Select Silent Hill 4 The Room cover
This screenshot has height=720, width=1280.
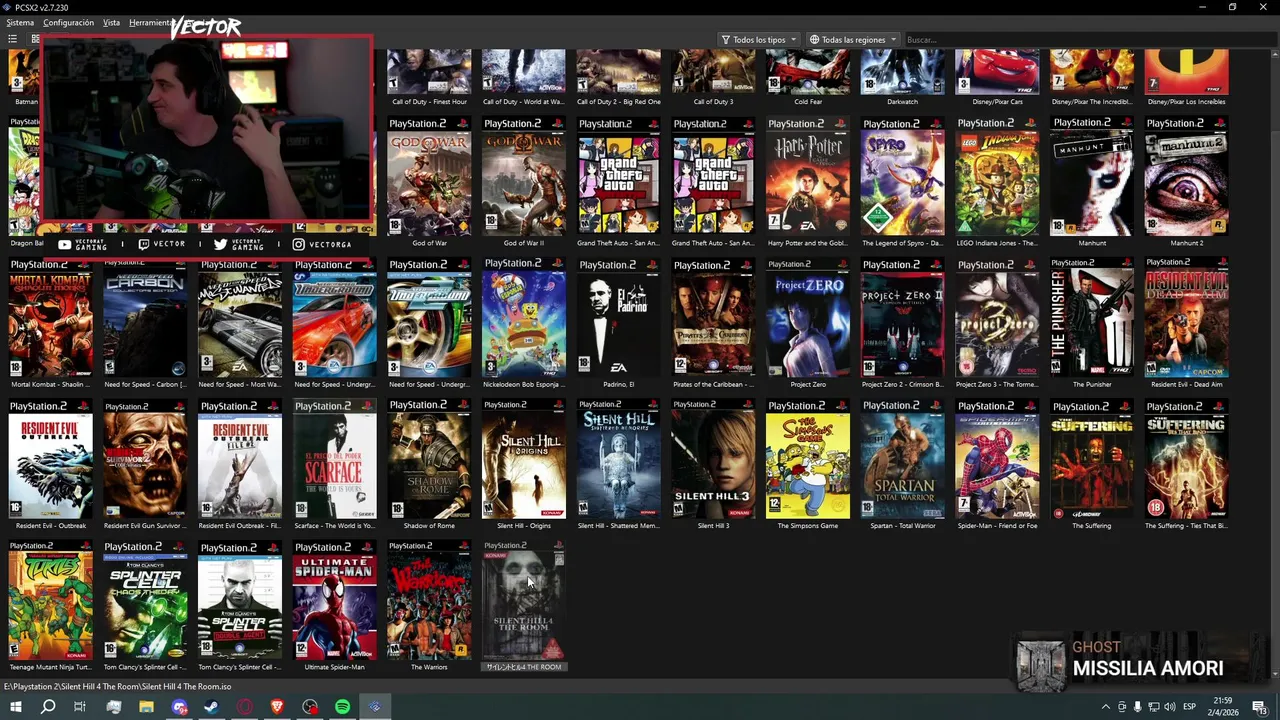(524, 600)
